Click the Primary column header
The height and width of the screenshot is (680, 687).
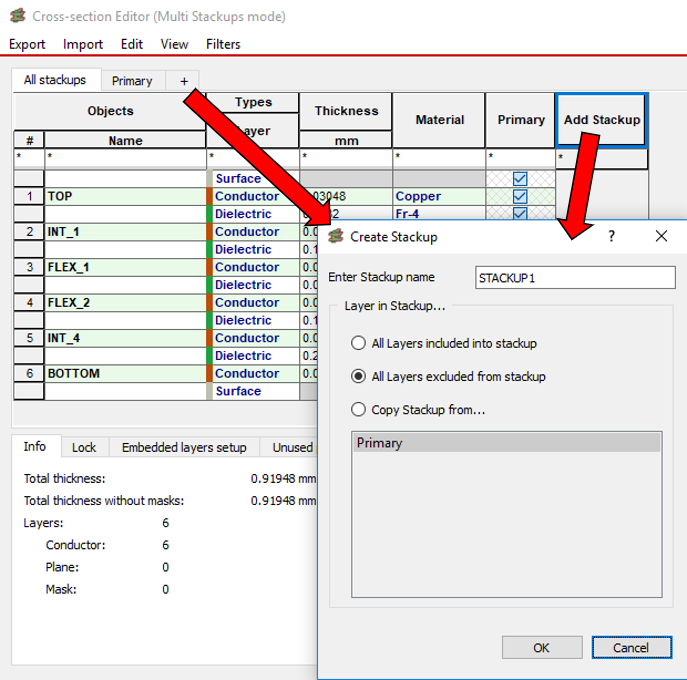click(x=521, y=120)
